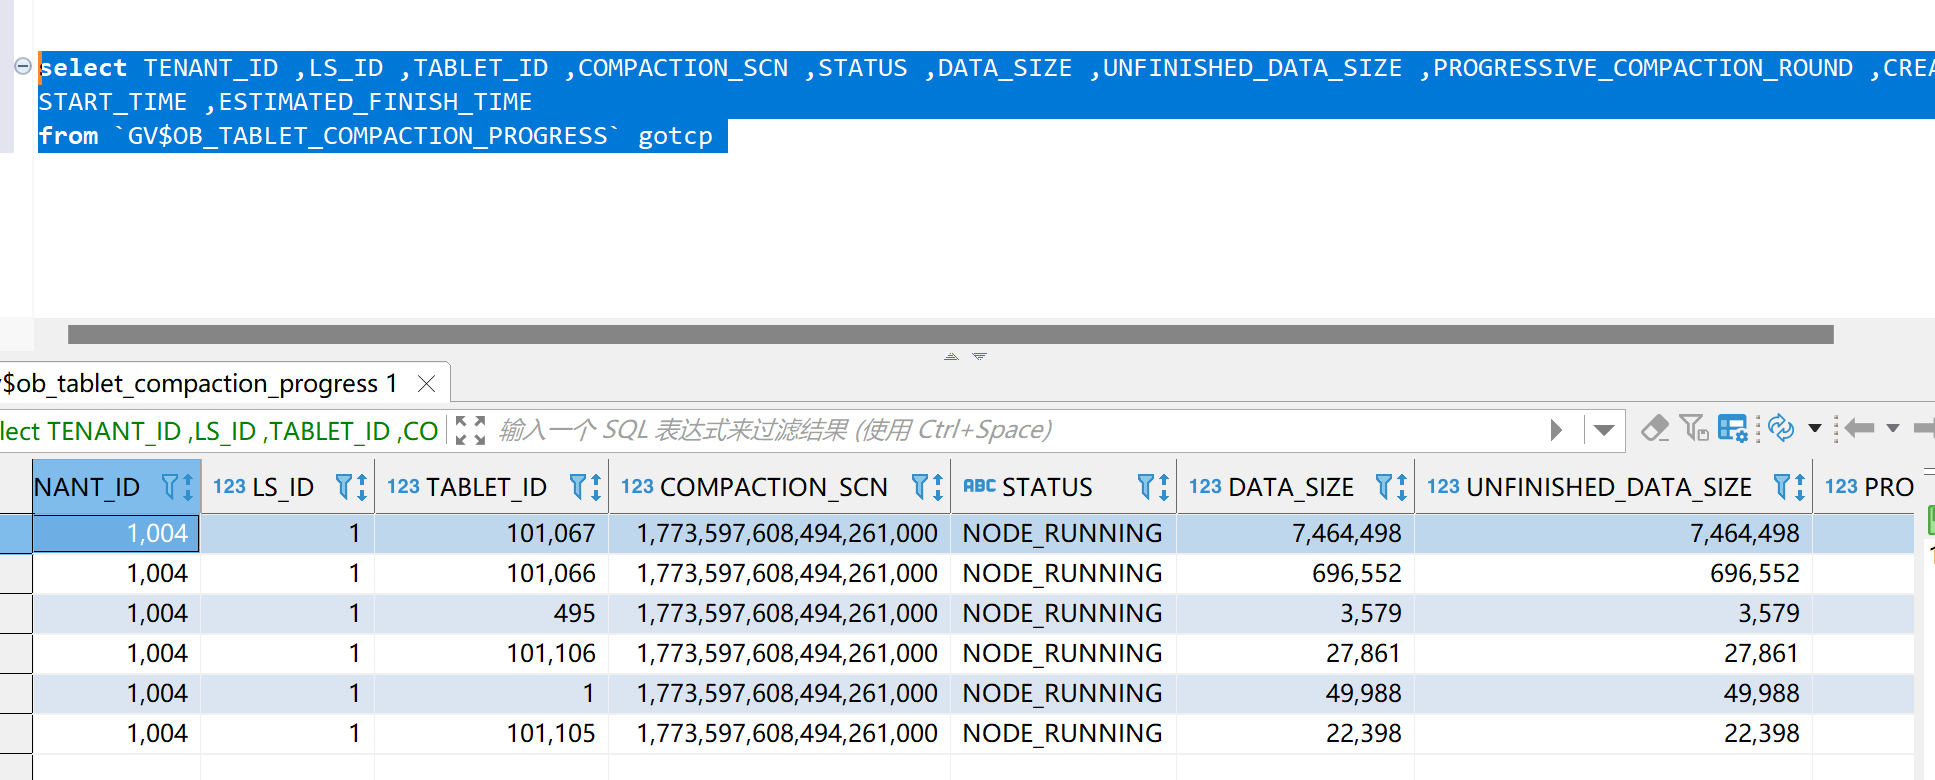Click the SQL filter expression input field
Viewport: 1935px width, 780px height.
tap(1000, 430)
